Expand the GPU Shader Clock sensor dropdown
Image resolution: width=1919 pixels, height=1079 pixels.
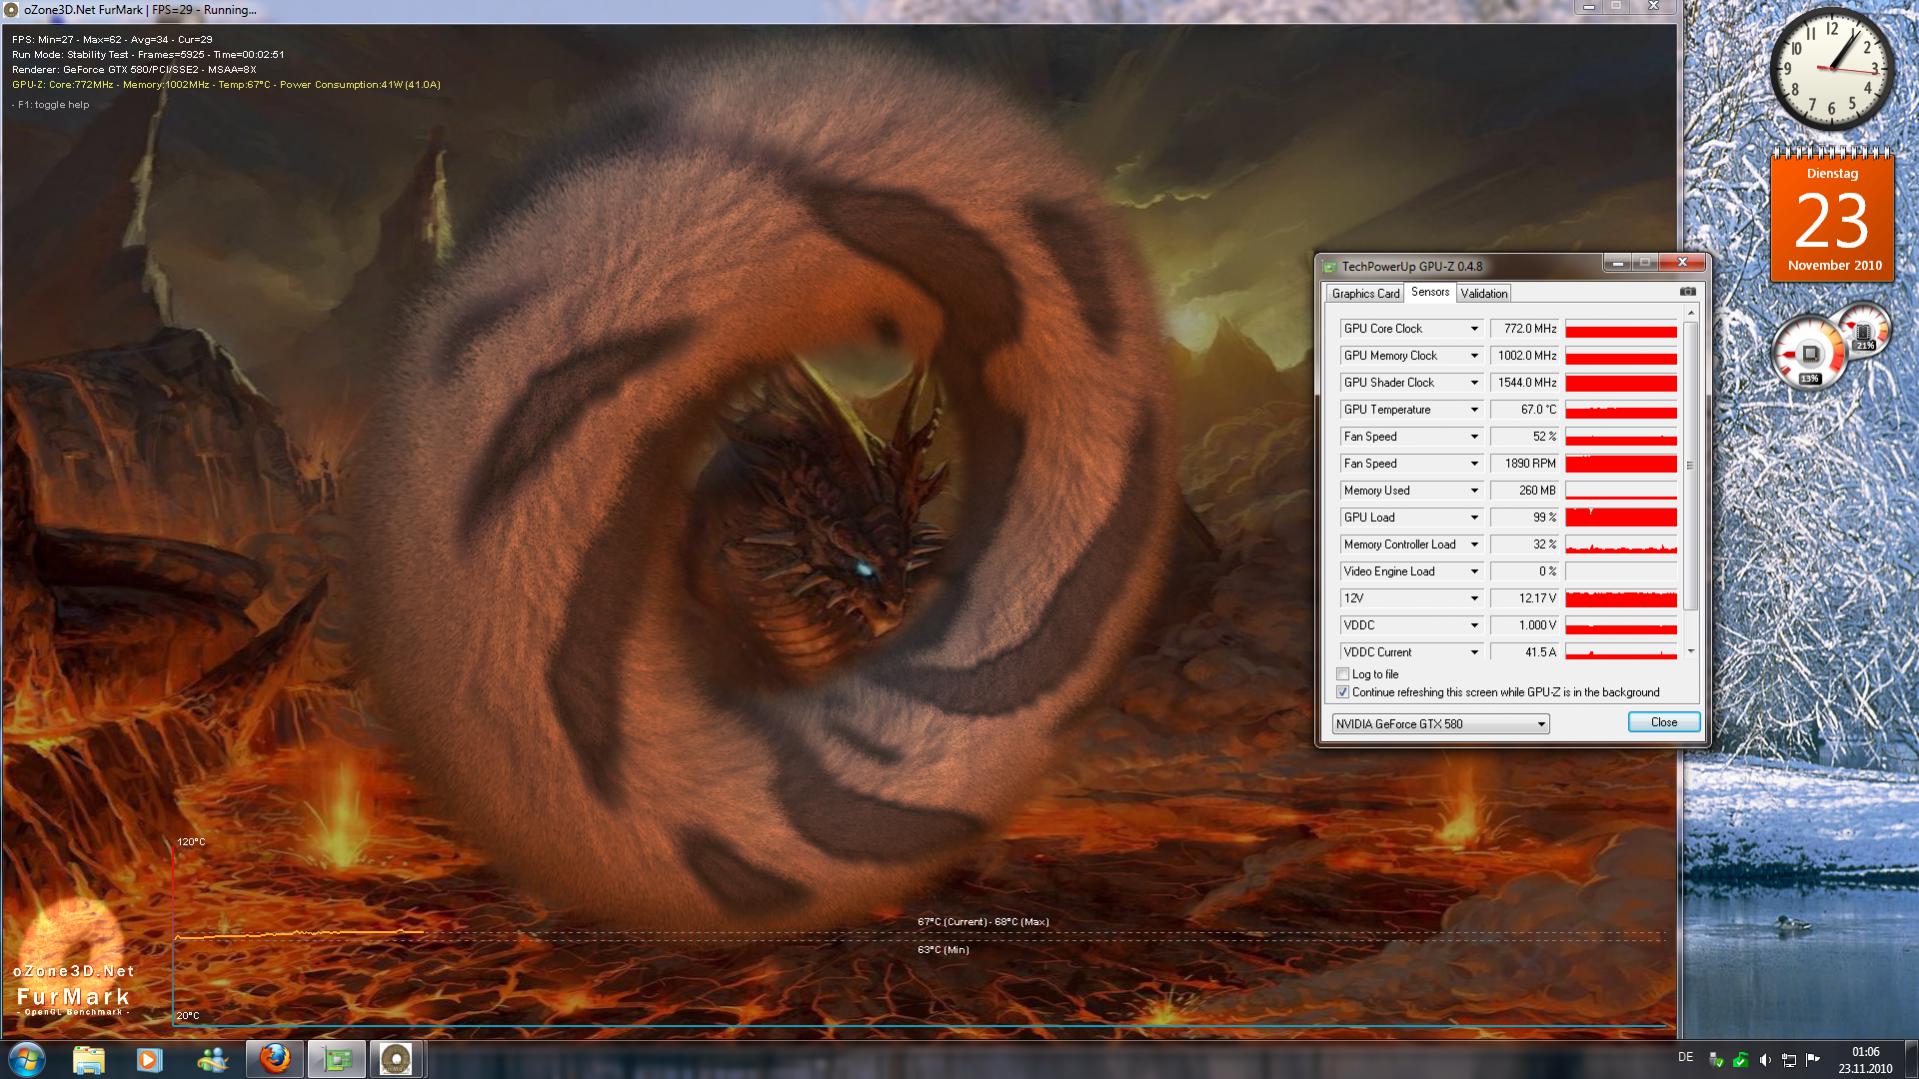click(1474, 383)
